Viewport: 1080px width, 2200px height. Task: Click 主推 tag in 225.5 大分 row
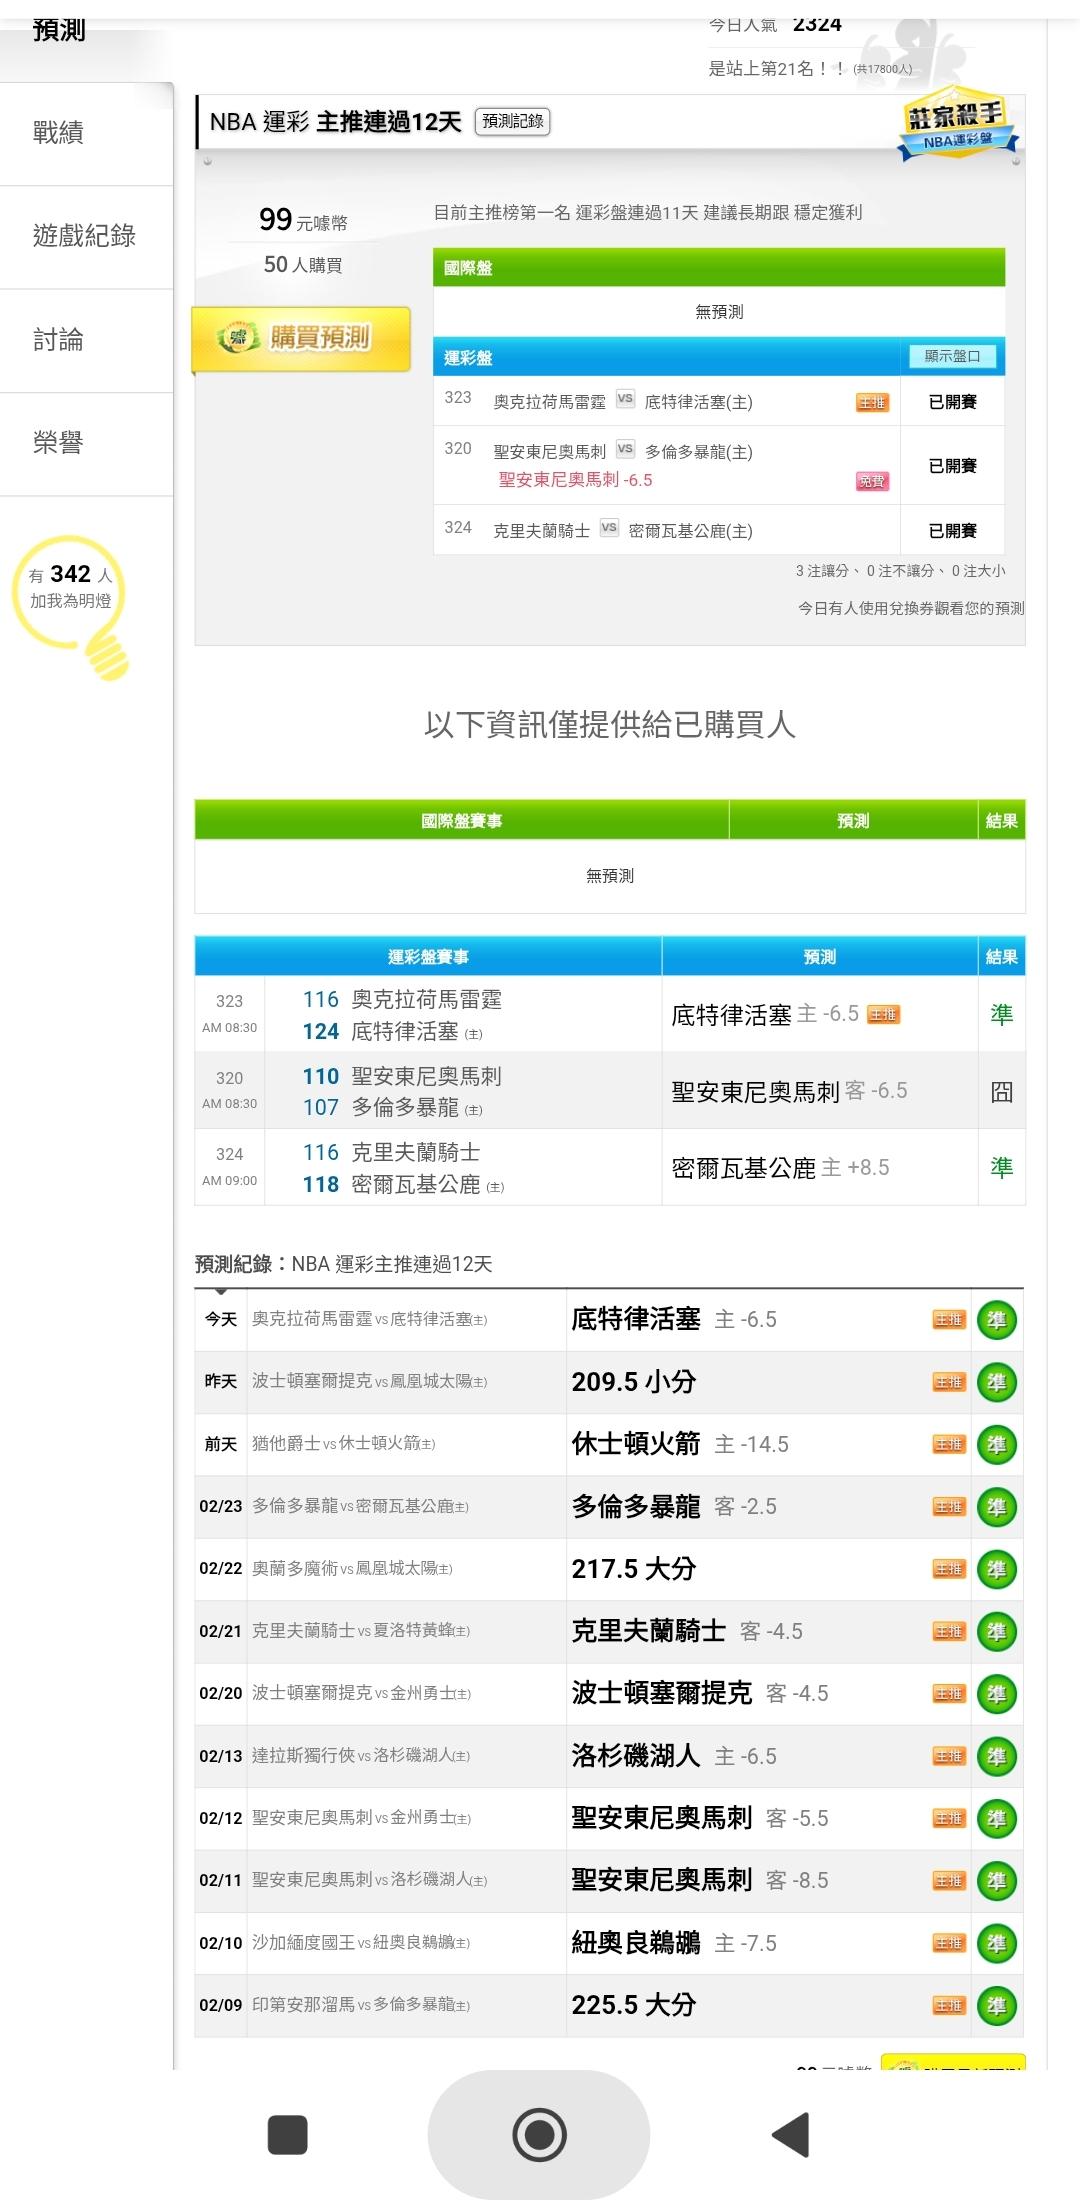pyautogui.click(x=949, y=2005)
